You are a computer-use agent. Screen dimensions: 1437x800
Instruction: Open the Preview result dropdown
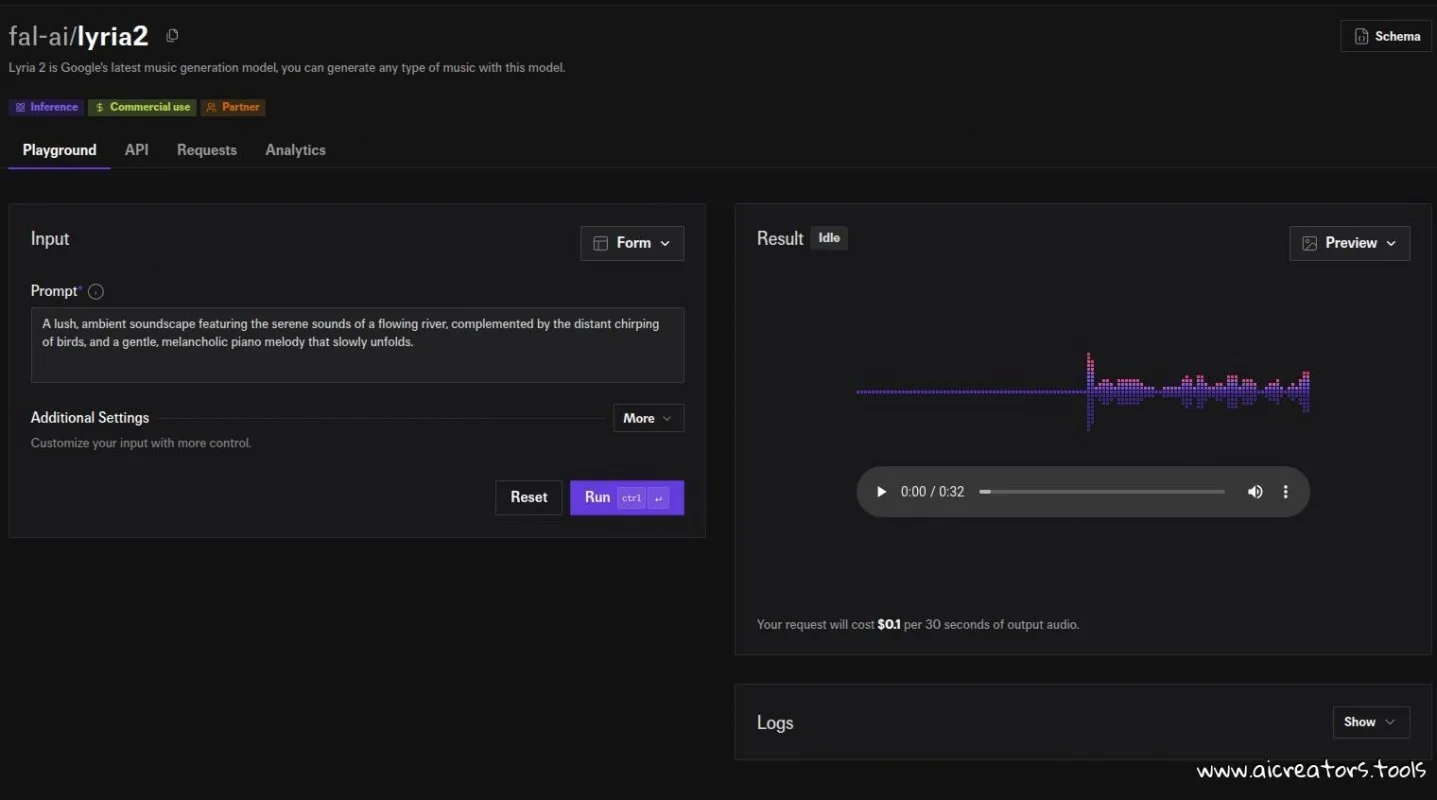(x=1349, y=243)
